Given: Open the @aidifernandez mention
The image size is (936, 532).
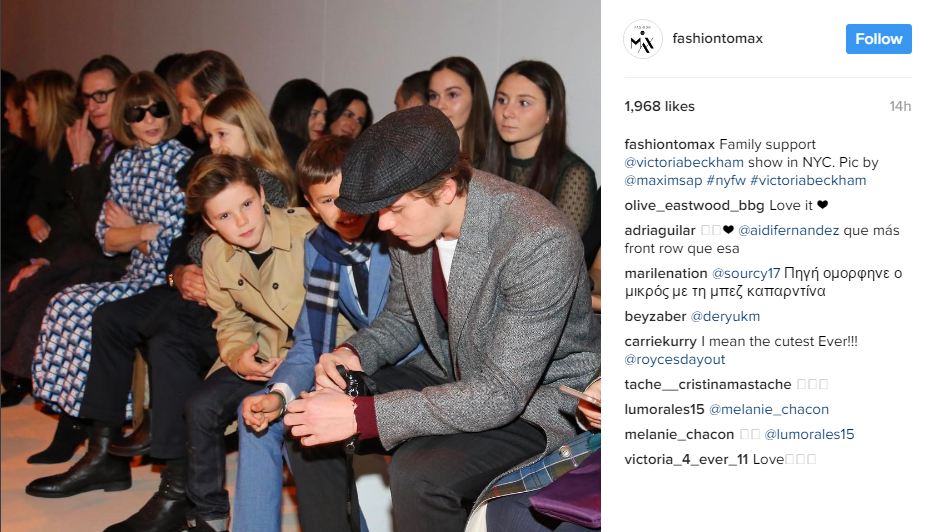Looking at the screenshot, I should 789,230.
